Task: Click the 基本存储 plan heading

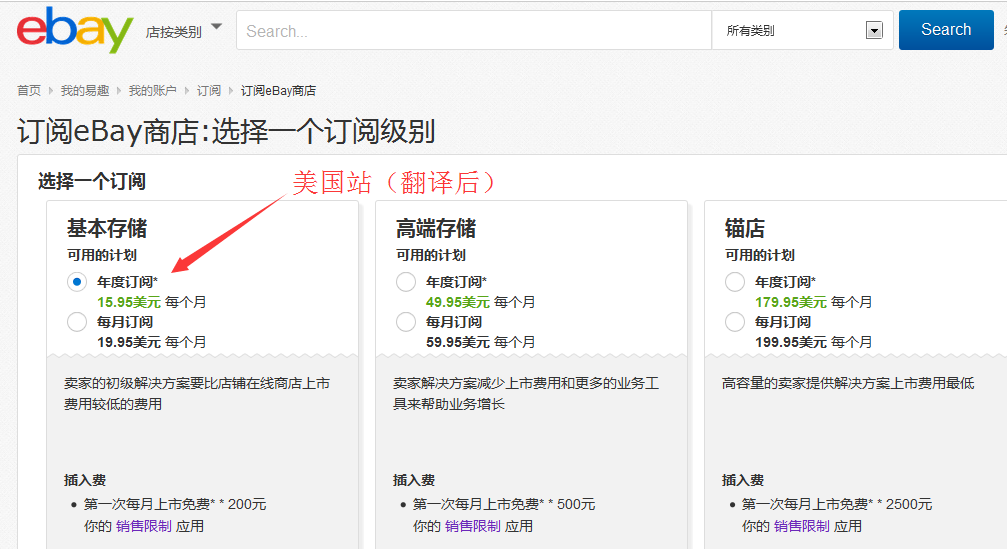Action: (107, 228)
